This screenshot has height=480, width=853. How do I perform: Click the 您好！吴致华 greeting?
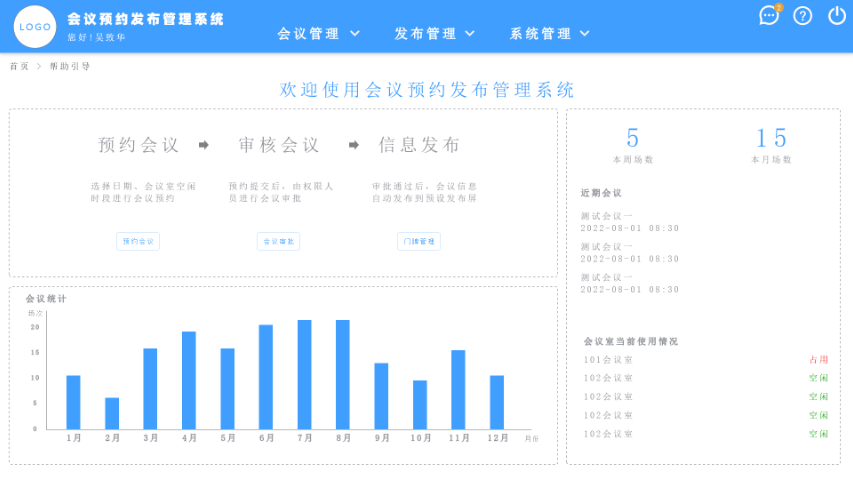point(97,38)
